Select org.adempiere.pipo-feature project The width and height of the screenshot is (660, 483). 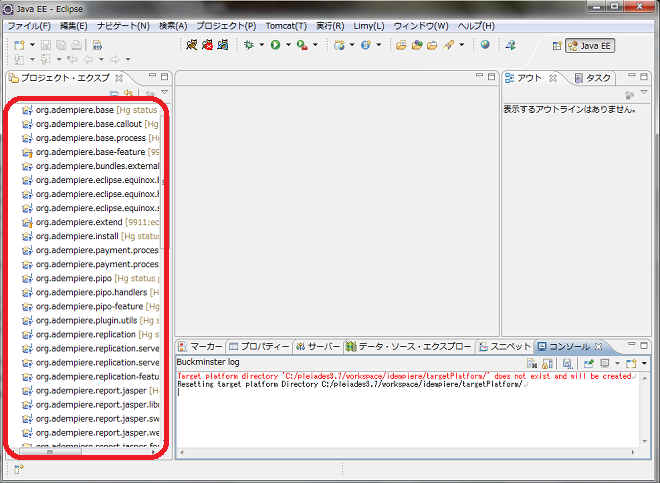point(90,306)
